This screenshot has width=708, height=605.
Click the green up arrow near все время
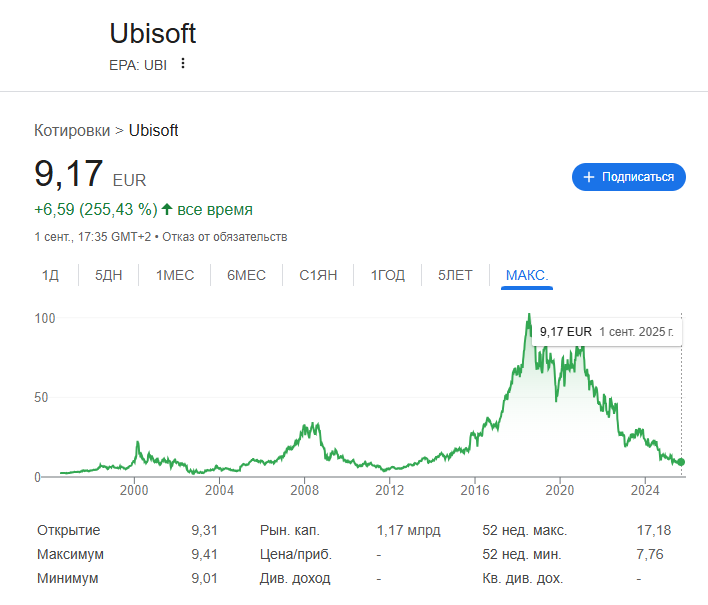coord(167,209)
